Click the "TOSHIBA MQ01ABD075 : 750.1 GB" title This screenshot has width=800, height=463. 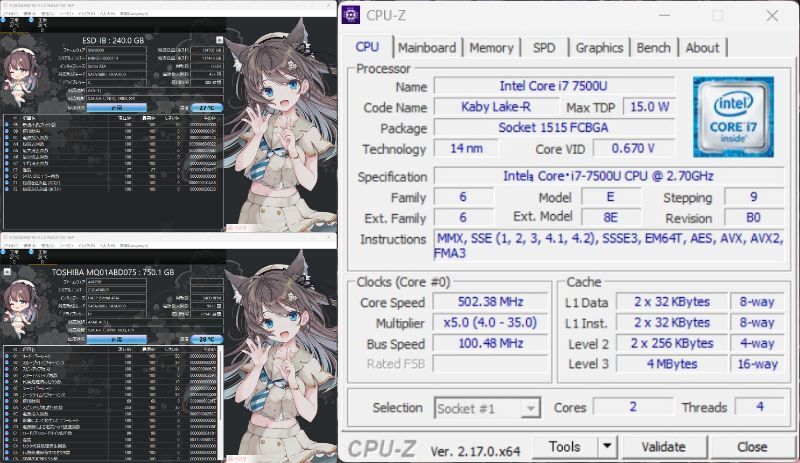coord(113,272)
